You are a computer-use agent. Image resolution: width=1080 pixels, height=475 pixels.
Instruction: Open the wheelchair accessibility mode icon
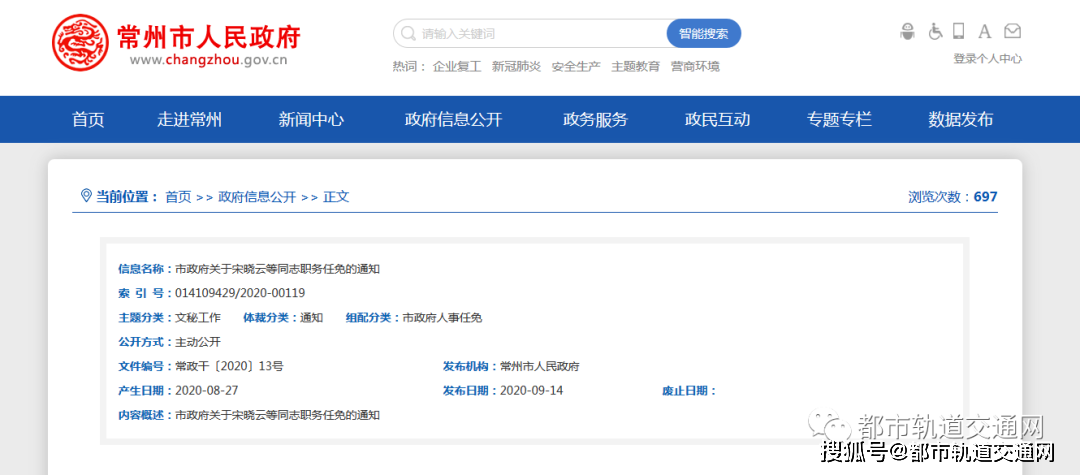[935, 32]
